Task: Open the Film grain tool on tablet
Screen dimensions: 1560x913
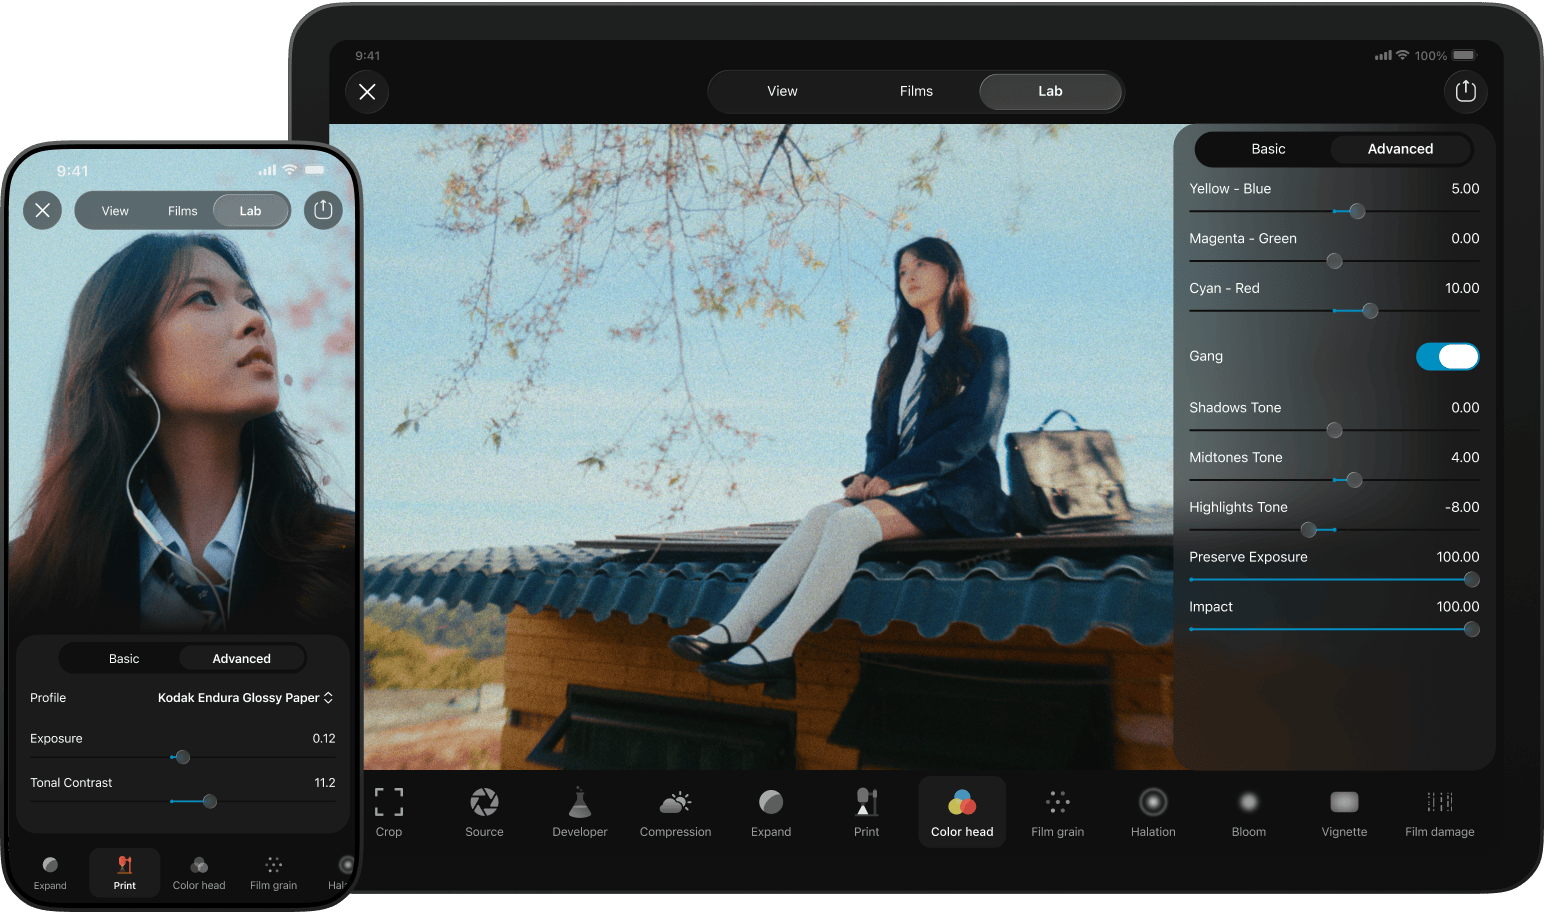Action: (x=1058, y=811)
